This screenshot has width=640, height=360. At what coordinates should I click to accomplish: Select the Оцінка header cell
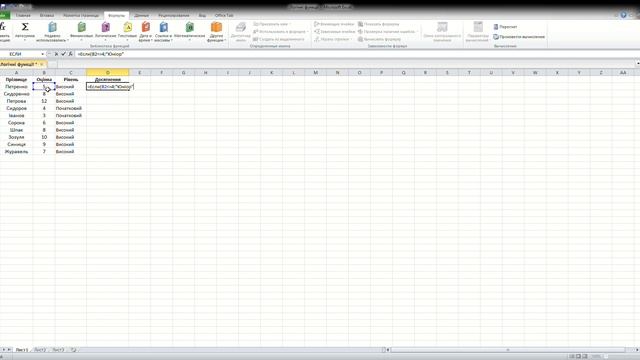[44, 80]
